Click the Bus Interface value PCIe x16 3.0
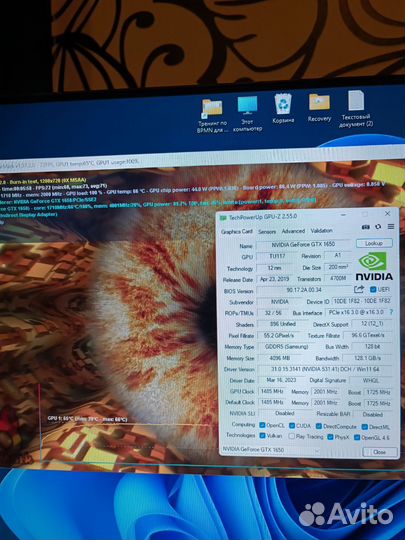This screenshot has width=405, height=540. pyautogui.click(x=356, y=312)
